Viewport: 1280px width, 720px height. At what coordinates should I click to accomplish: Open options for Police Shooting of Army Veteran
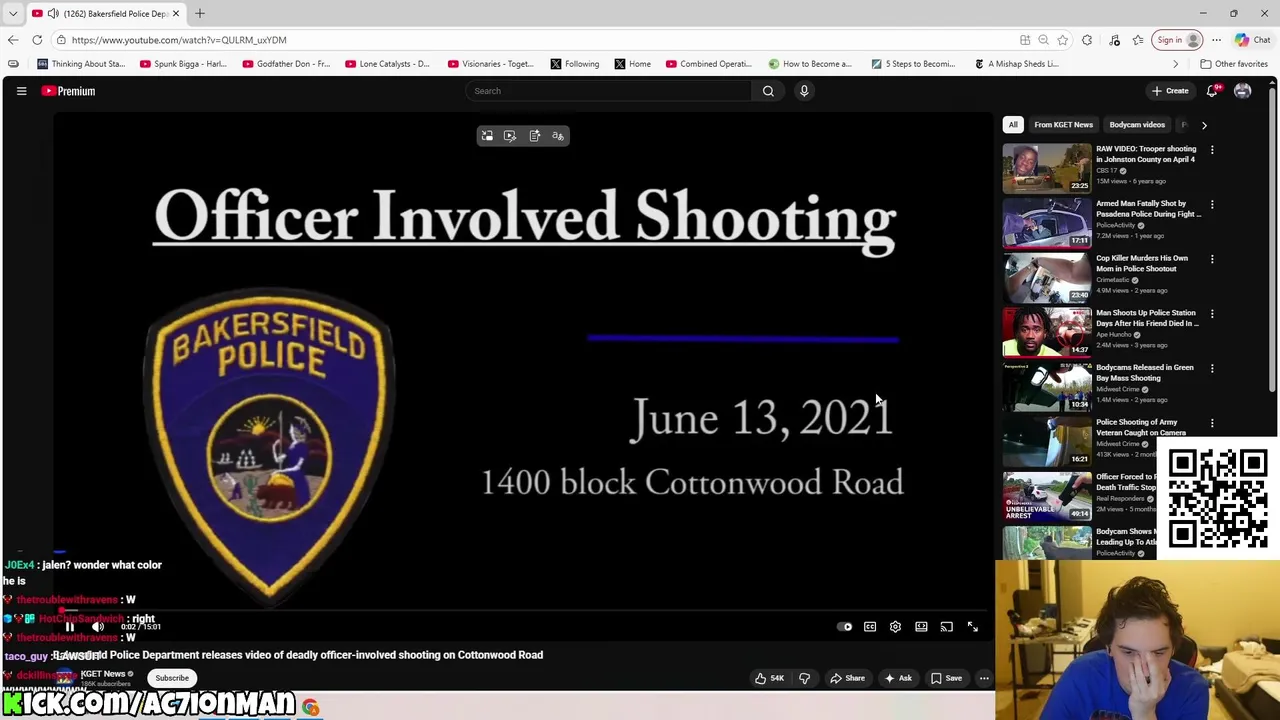(x=1212, y=423)
